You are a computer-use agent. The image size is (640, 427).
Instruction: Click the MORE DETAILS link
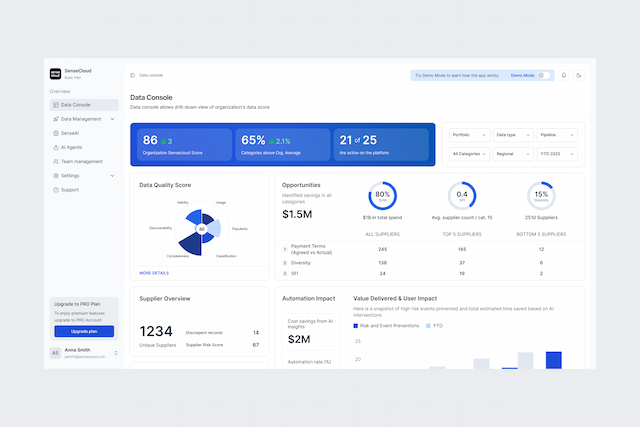pos(154,273)
